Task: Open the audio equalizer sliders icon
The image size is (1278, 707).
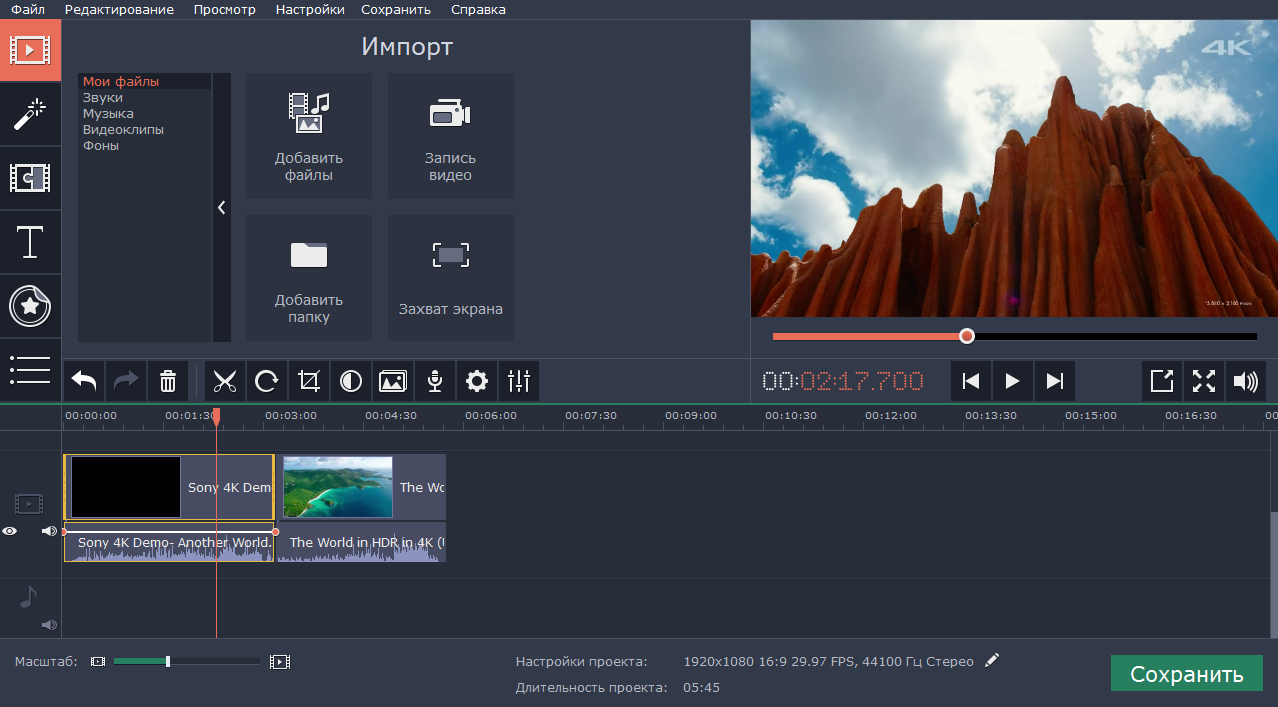Action: pyautogui.click(x=519, y=381)
